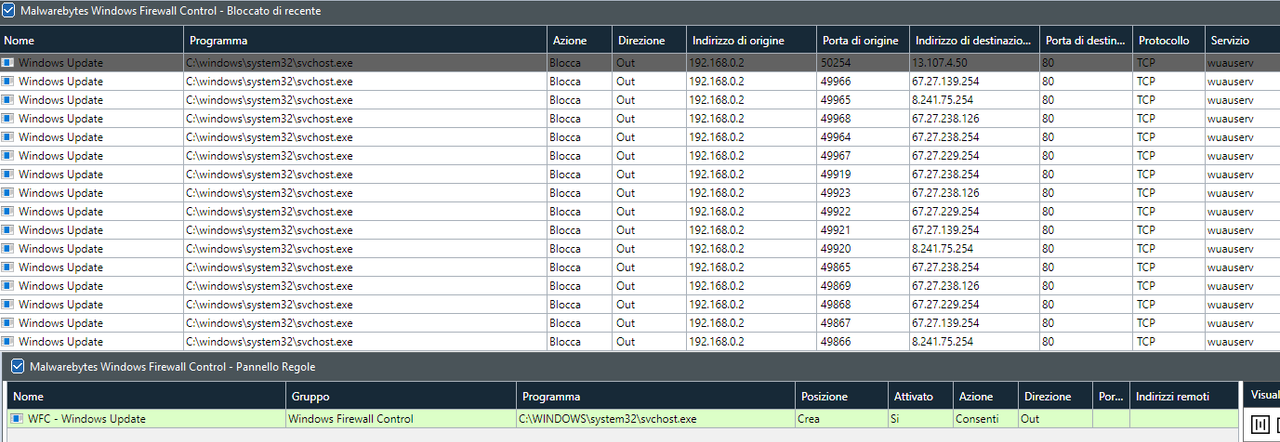Select svchost.exe path in port 49921 row
The image size is (1280, 442).
tap(269, 230)
